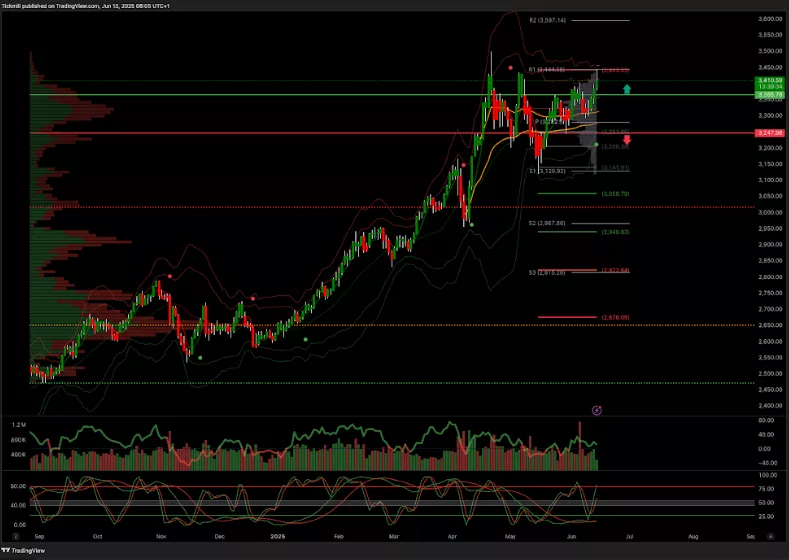Click the green 3,355.78 price level label
Screen dimensions: 789x560
[768, 95]
